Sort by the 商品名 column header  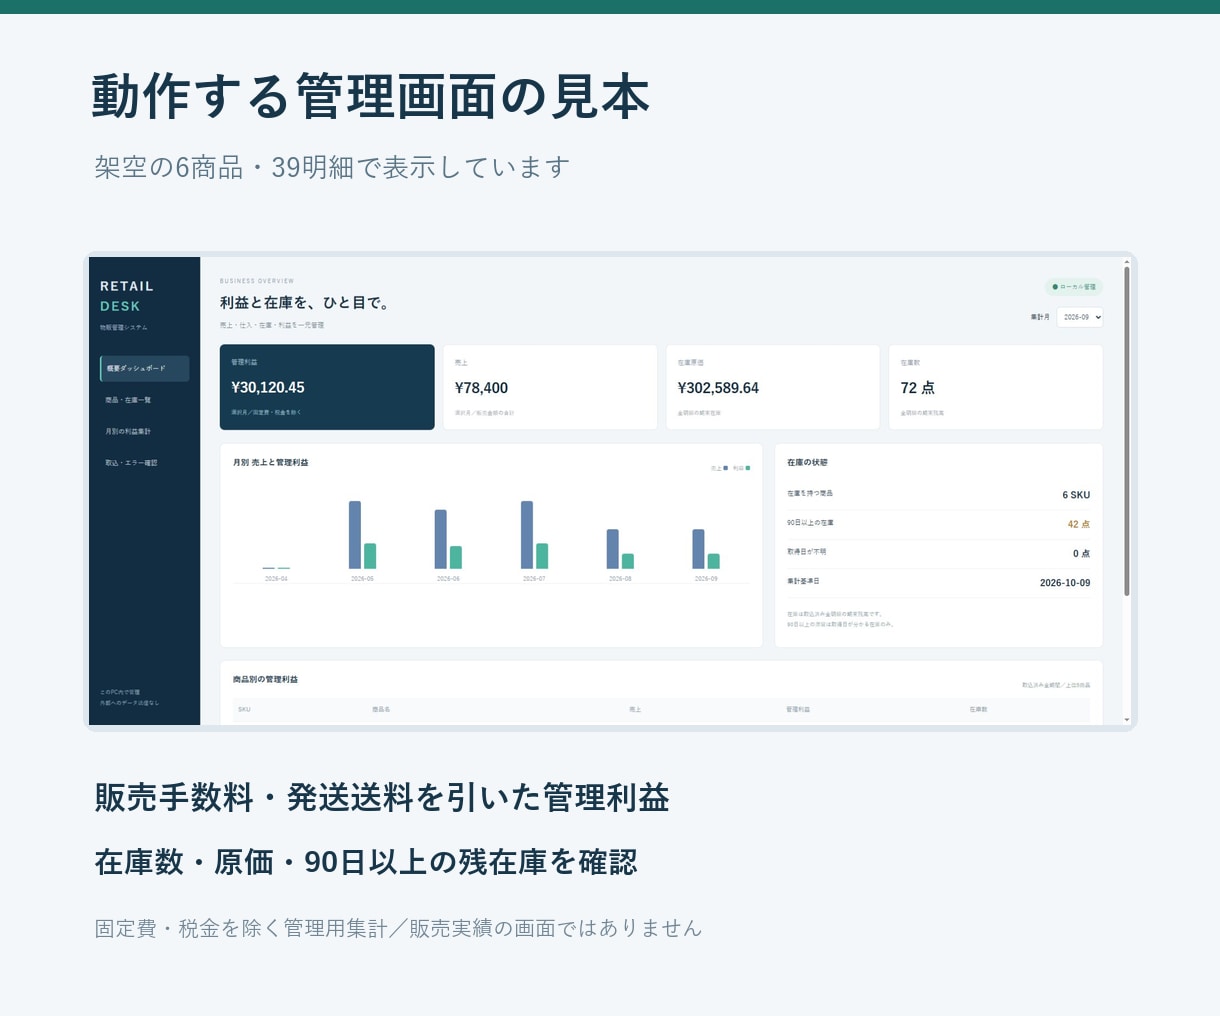(x=381, y=709)
